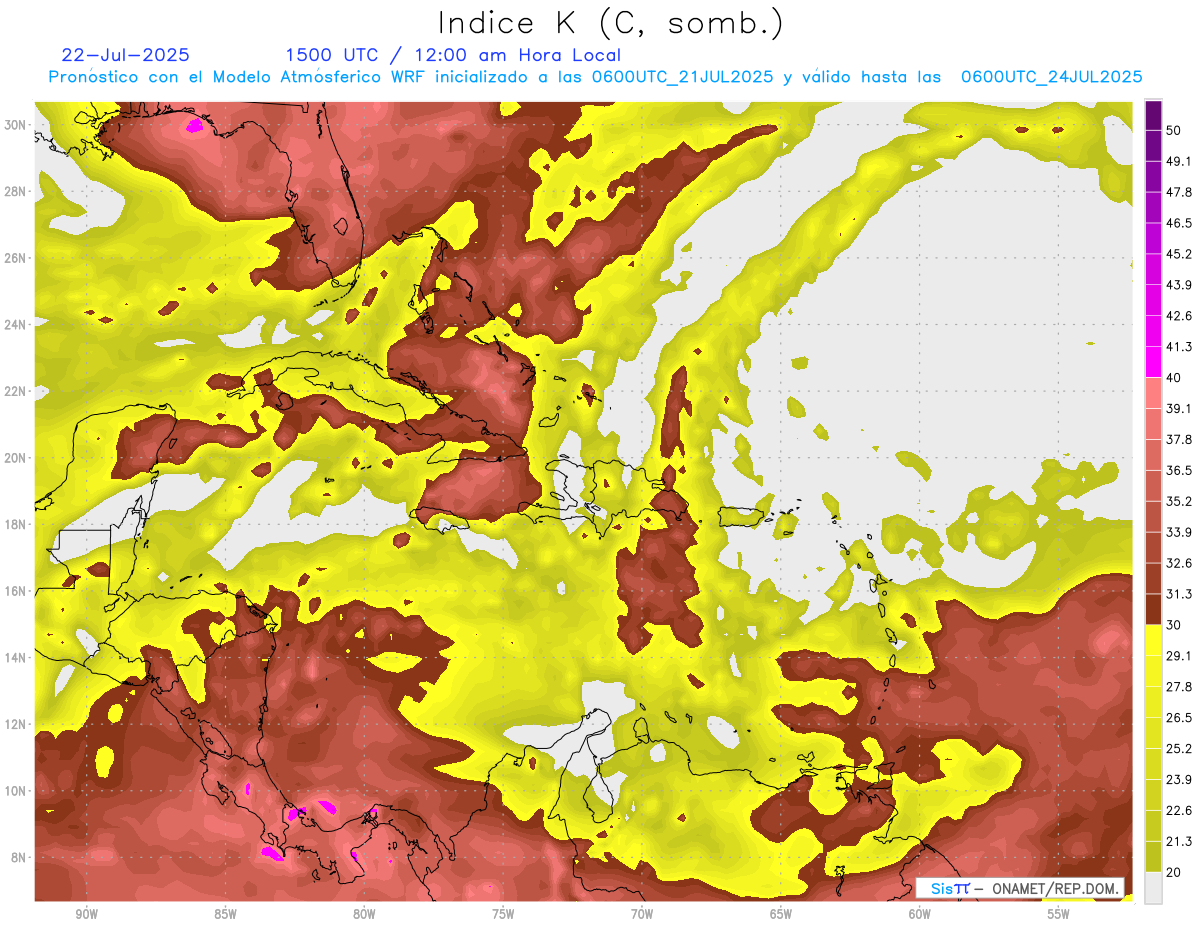Click the colorbar value label 25.2

(1179, 748)
